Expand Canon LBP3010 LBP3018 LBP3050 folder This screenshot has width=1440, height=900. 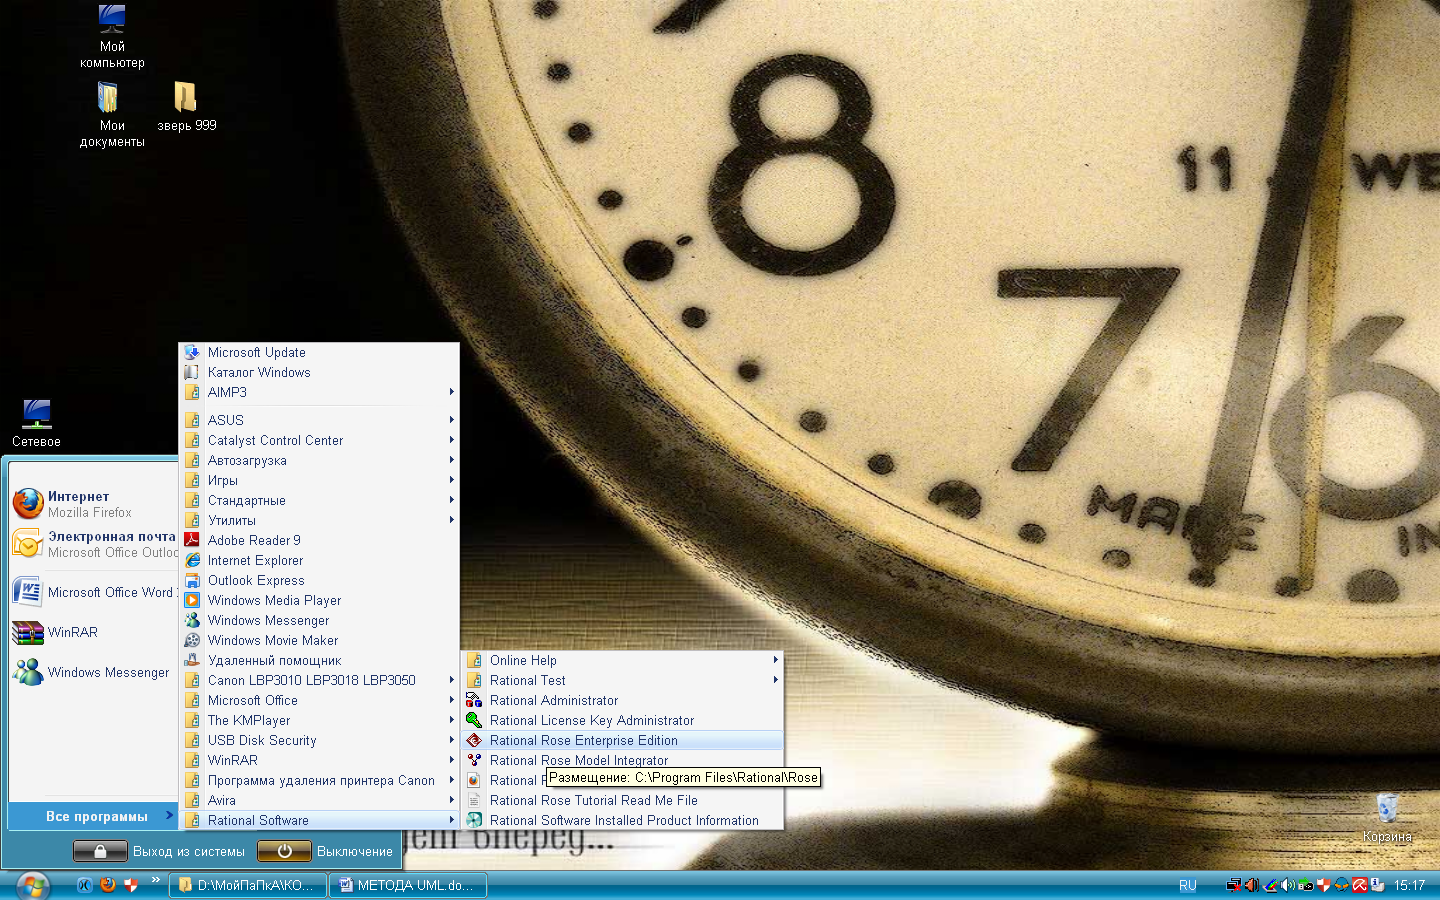coord(319,680)
